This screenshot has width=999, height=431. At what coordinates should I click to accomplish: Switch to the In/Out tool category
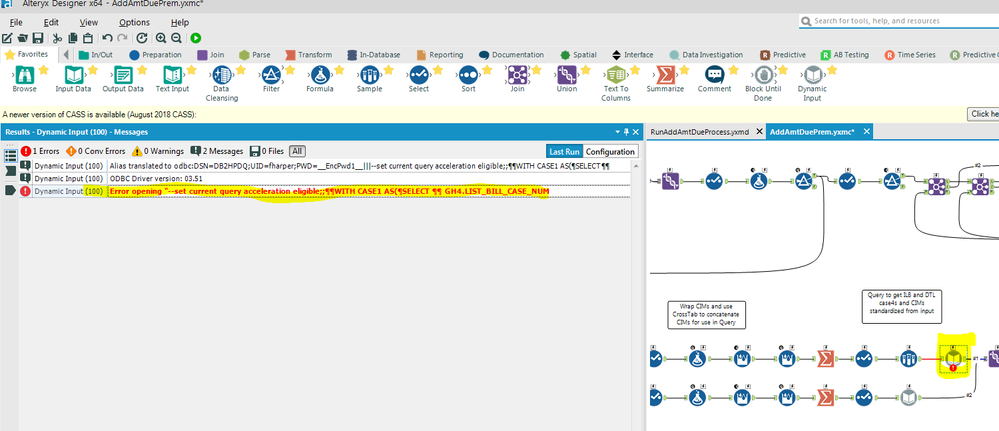[96, 55]
